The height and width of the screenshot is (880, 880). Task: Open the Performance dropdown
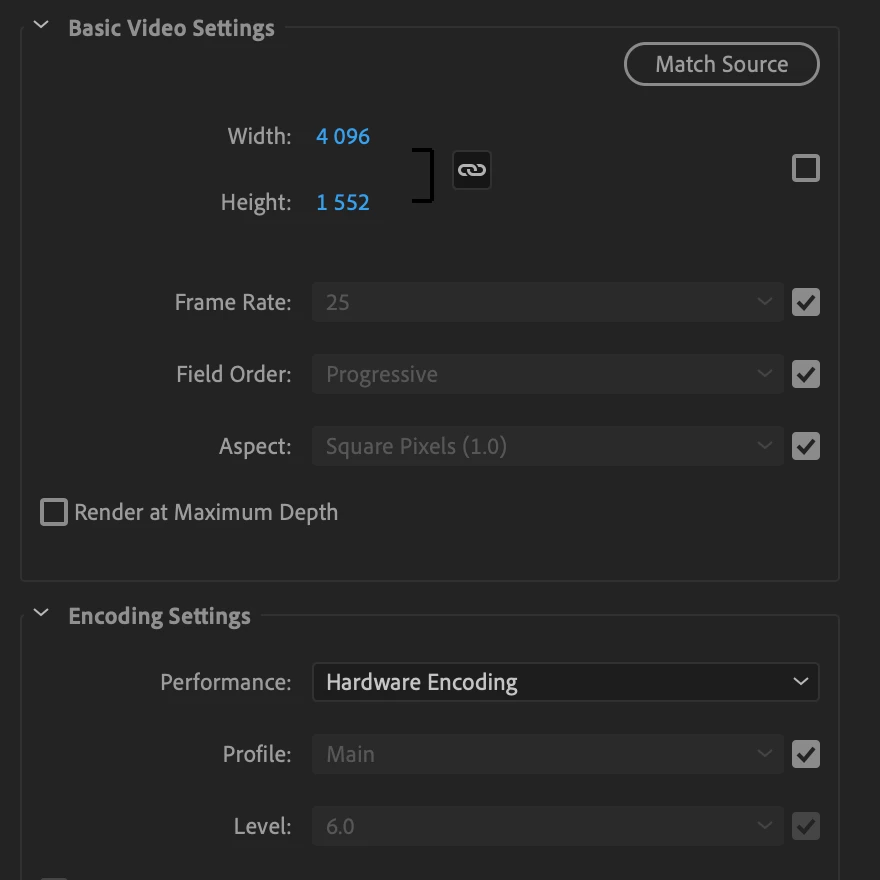(x=565, y=682)
